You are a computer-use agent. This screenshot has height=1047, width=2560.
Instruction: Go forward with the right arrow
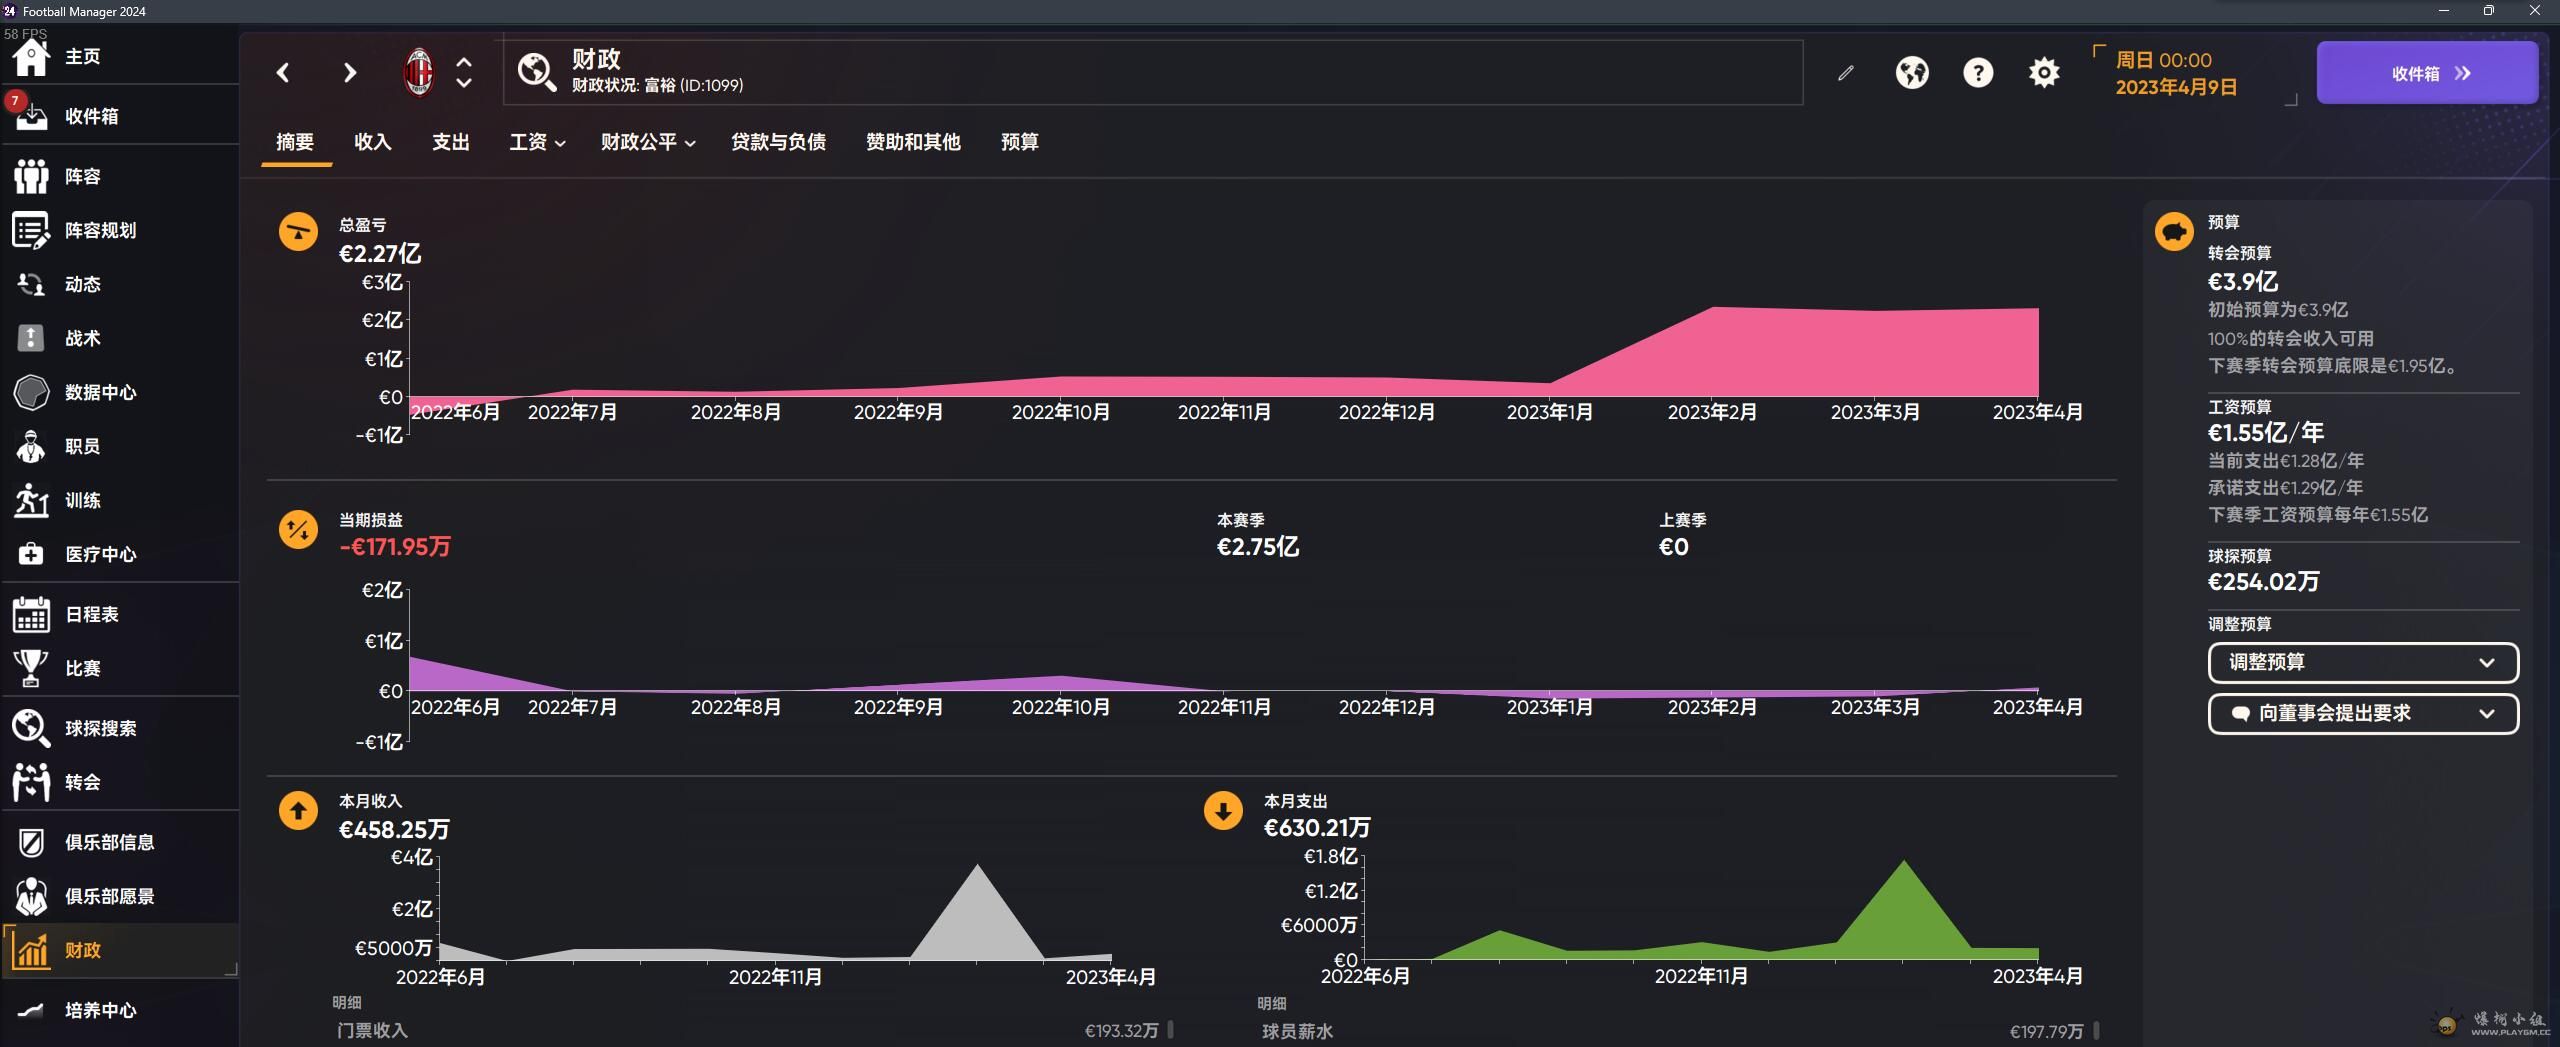tap(349, 72)
